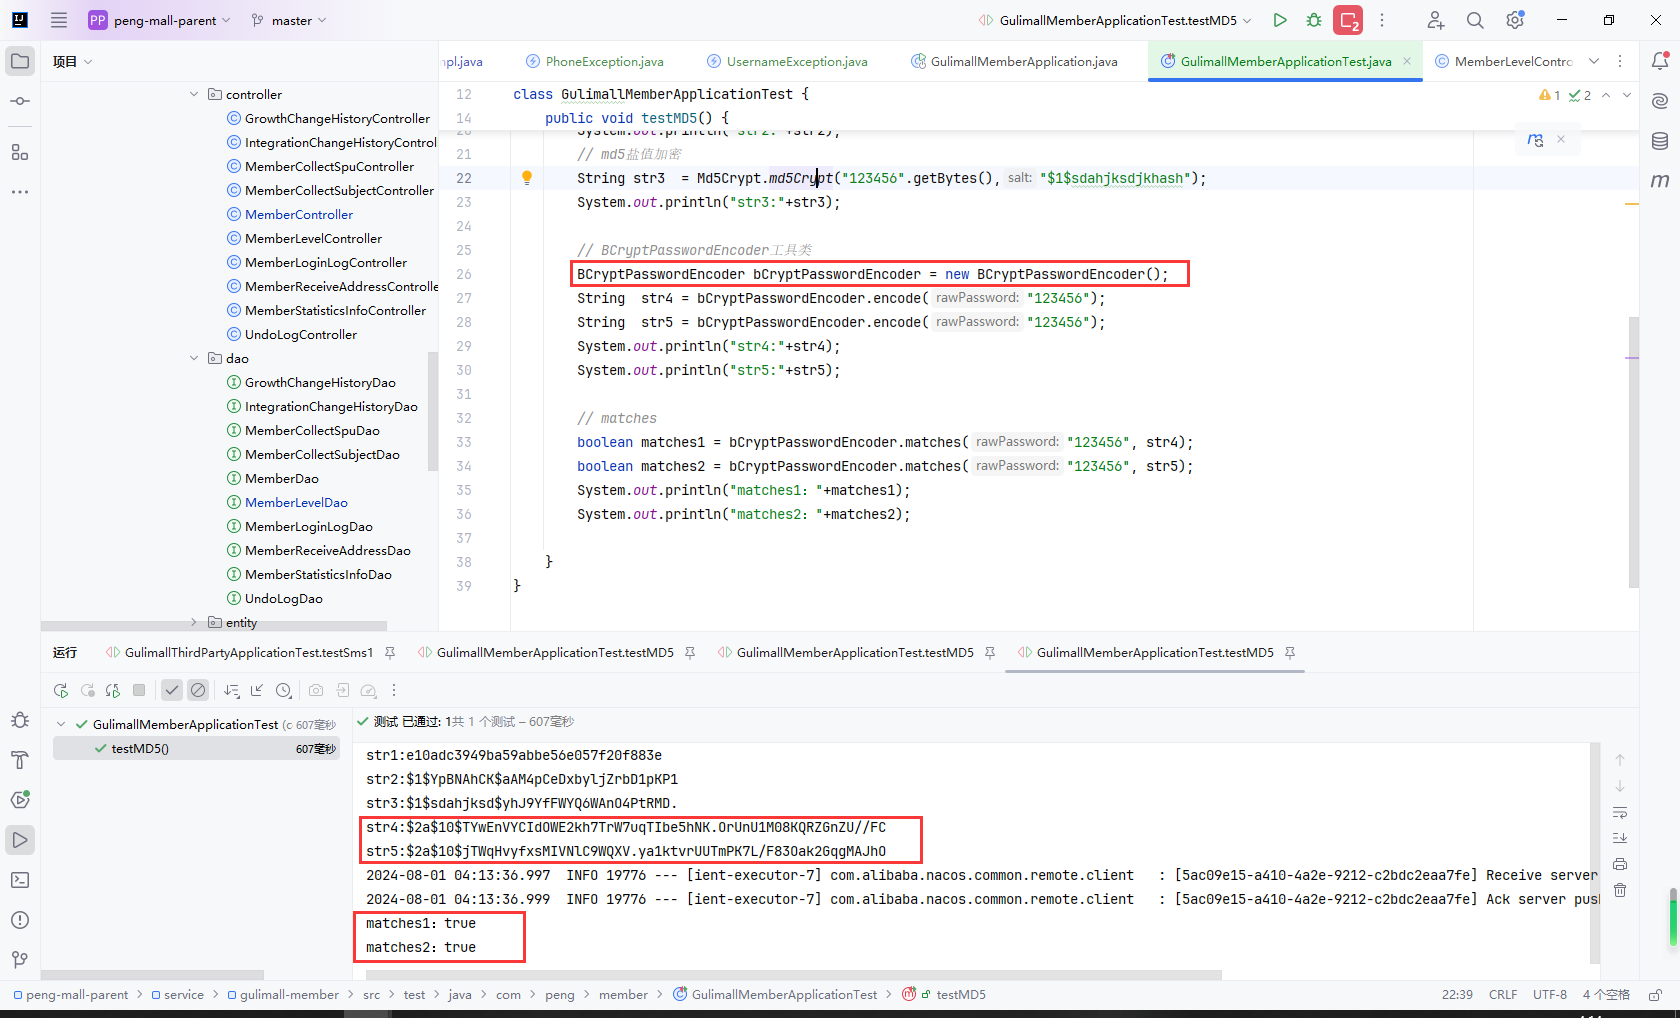Switch to the UsernameException.java tab
This screenshot has width=1680, height=1018.
click(788, 61)
